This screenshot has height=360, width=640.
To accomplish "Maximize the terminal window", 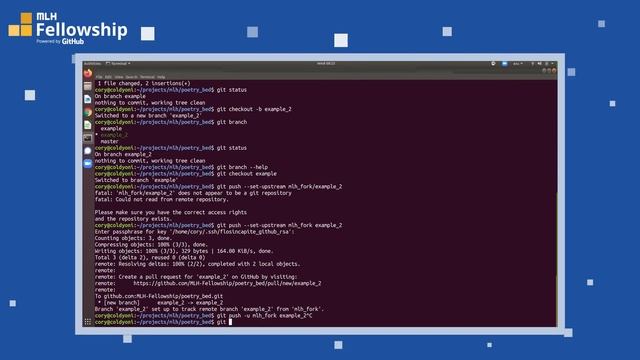I will (x=549, y=71).
